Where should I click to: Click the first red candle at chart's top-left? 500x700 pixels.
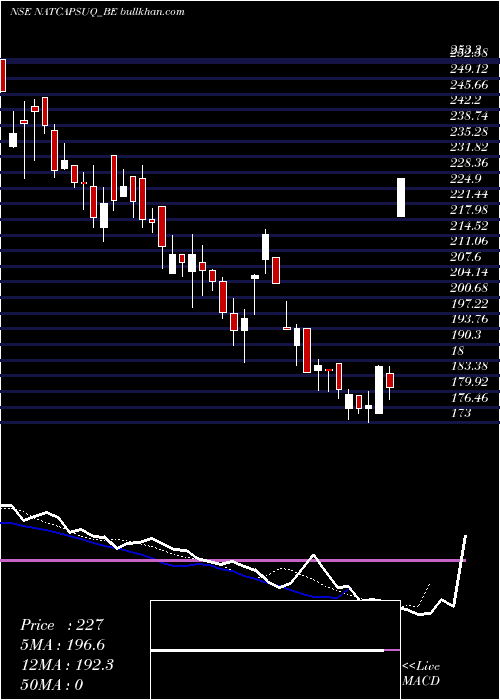click(3, 75)
